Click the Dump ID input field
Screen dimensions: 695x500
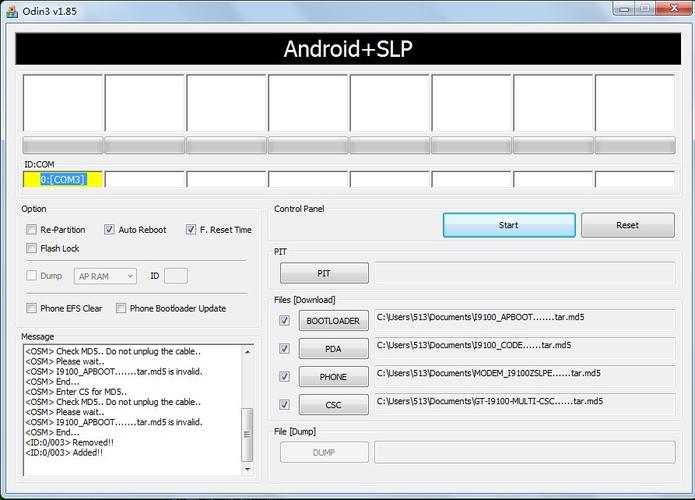point(176,276)
